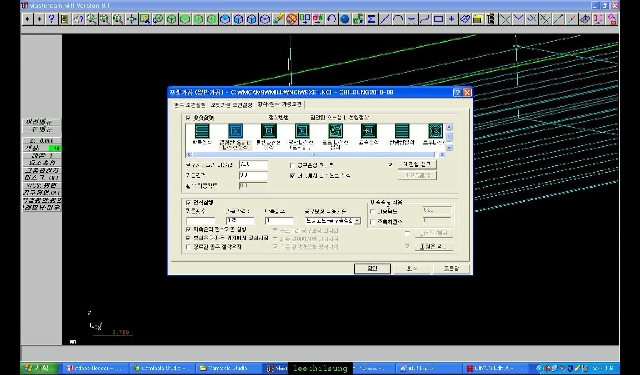
Task: Open Help with the blue question mark icon
Action: [51, 19]
